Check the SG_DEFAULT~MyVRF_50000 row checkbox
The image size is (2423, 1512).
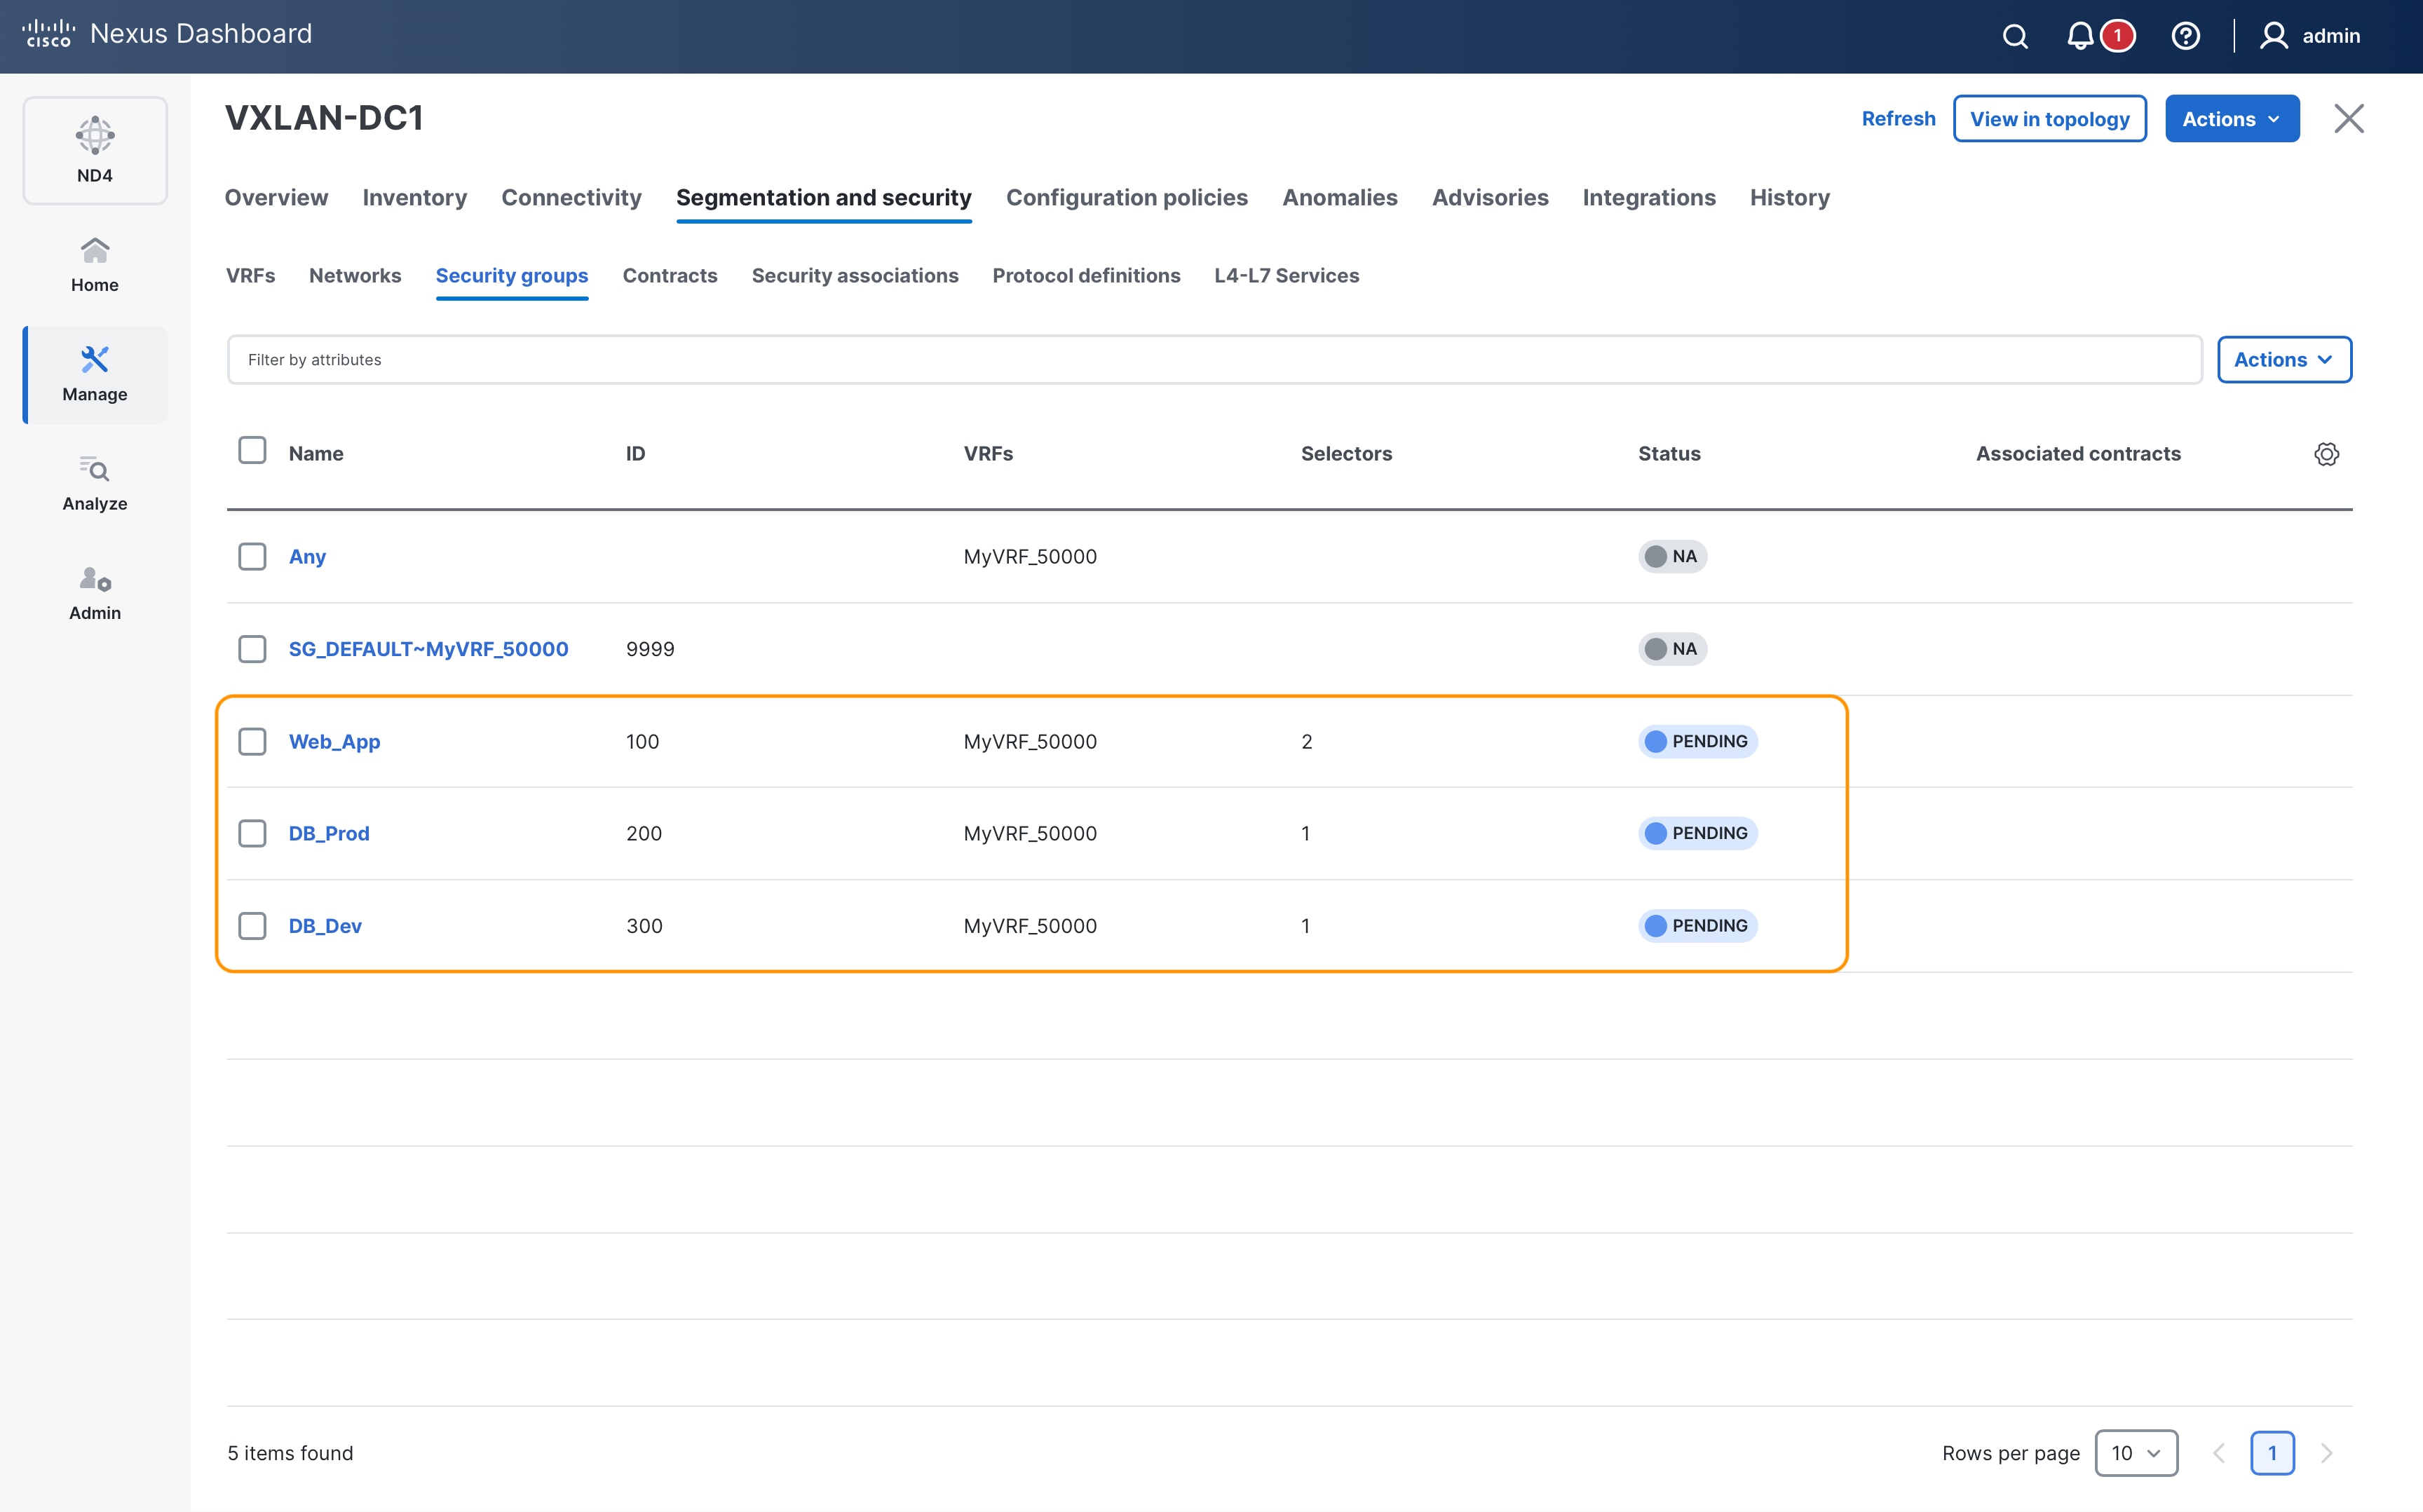pos(252,649)
